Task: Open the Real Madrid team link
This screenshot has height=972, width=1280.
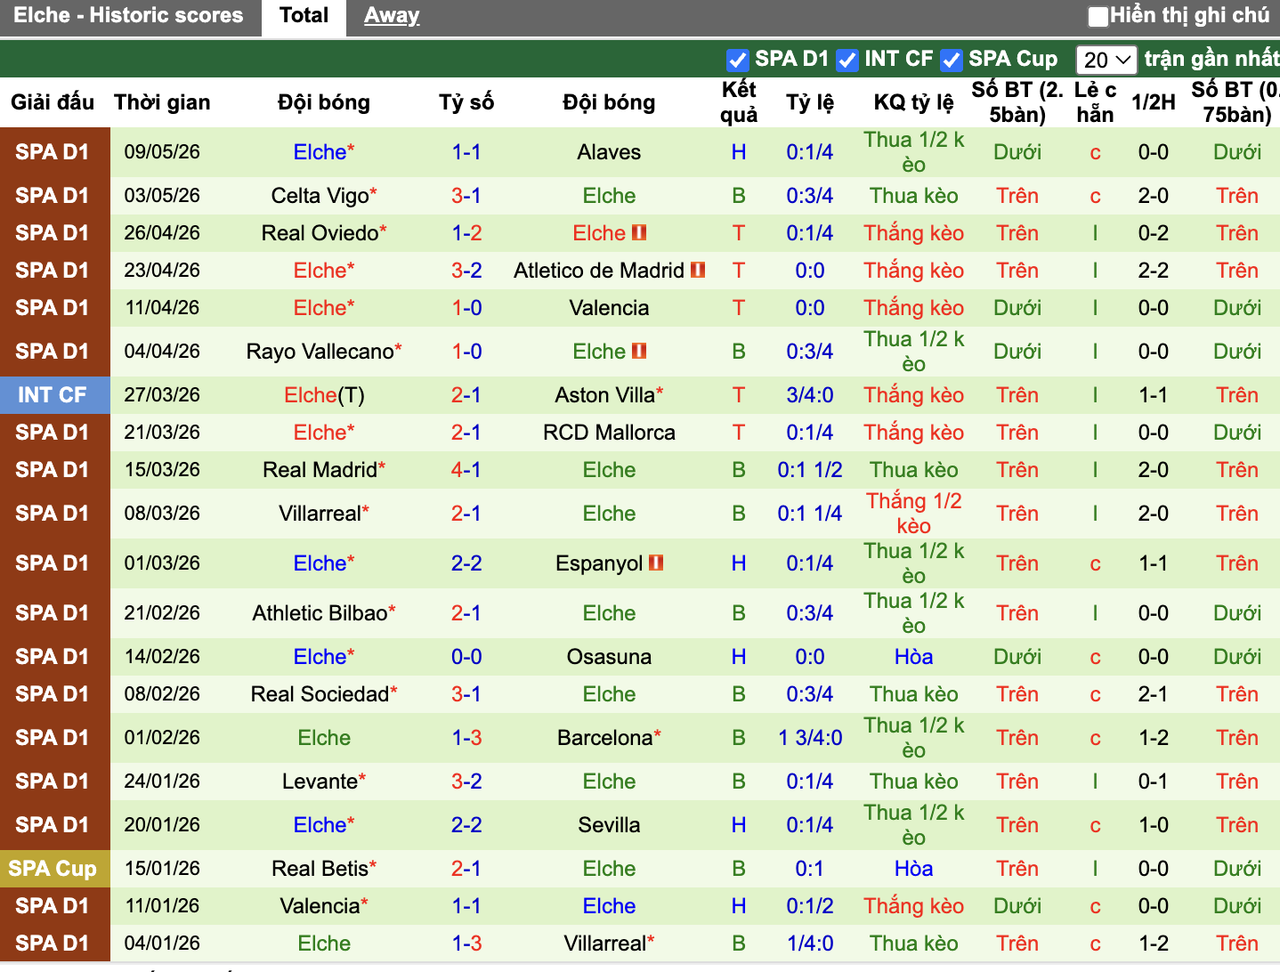Action: [x=320, y=470]
